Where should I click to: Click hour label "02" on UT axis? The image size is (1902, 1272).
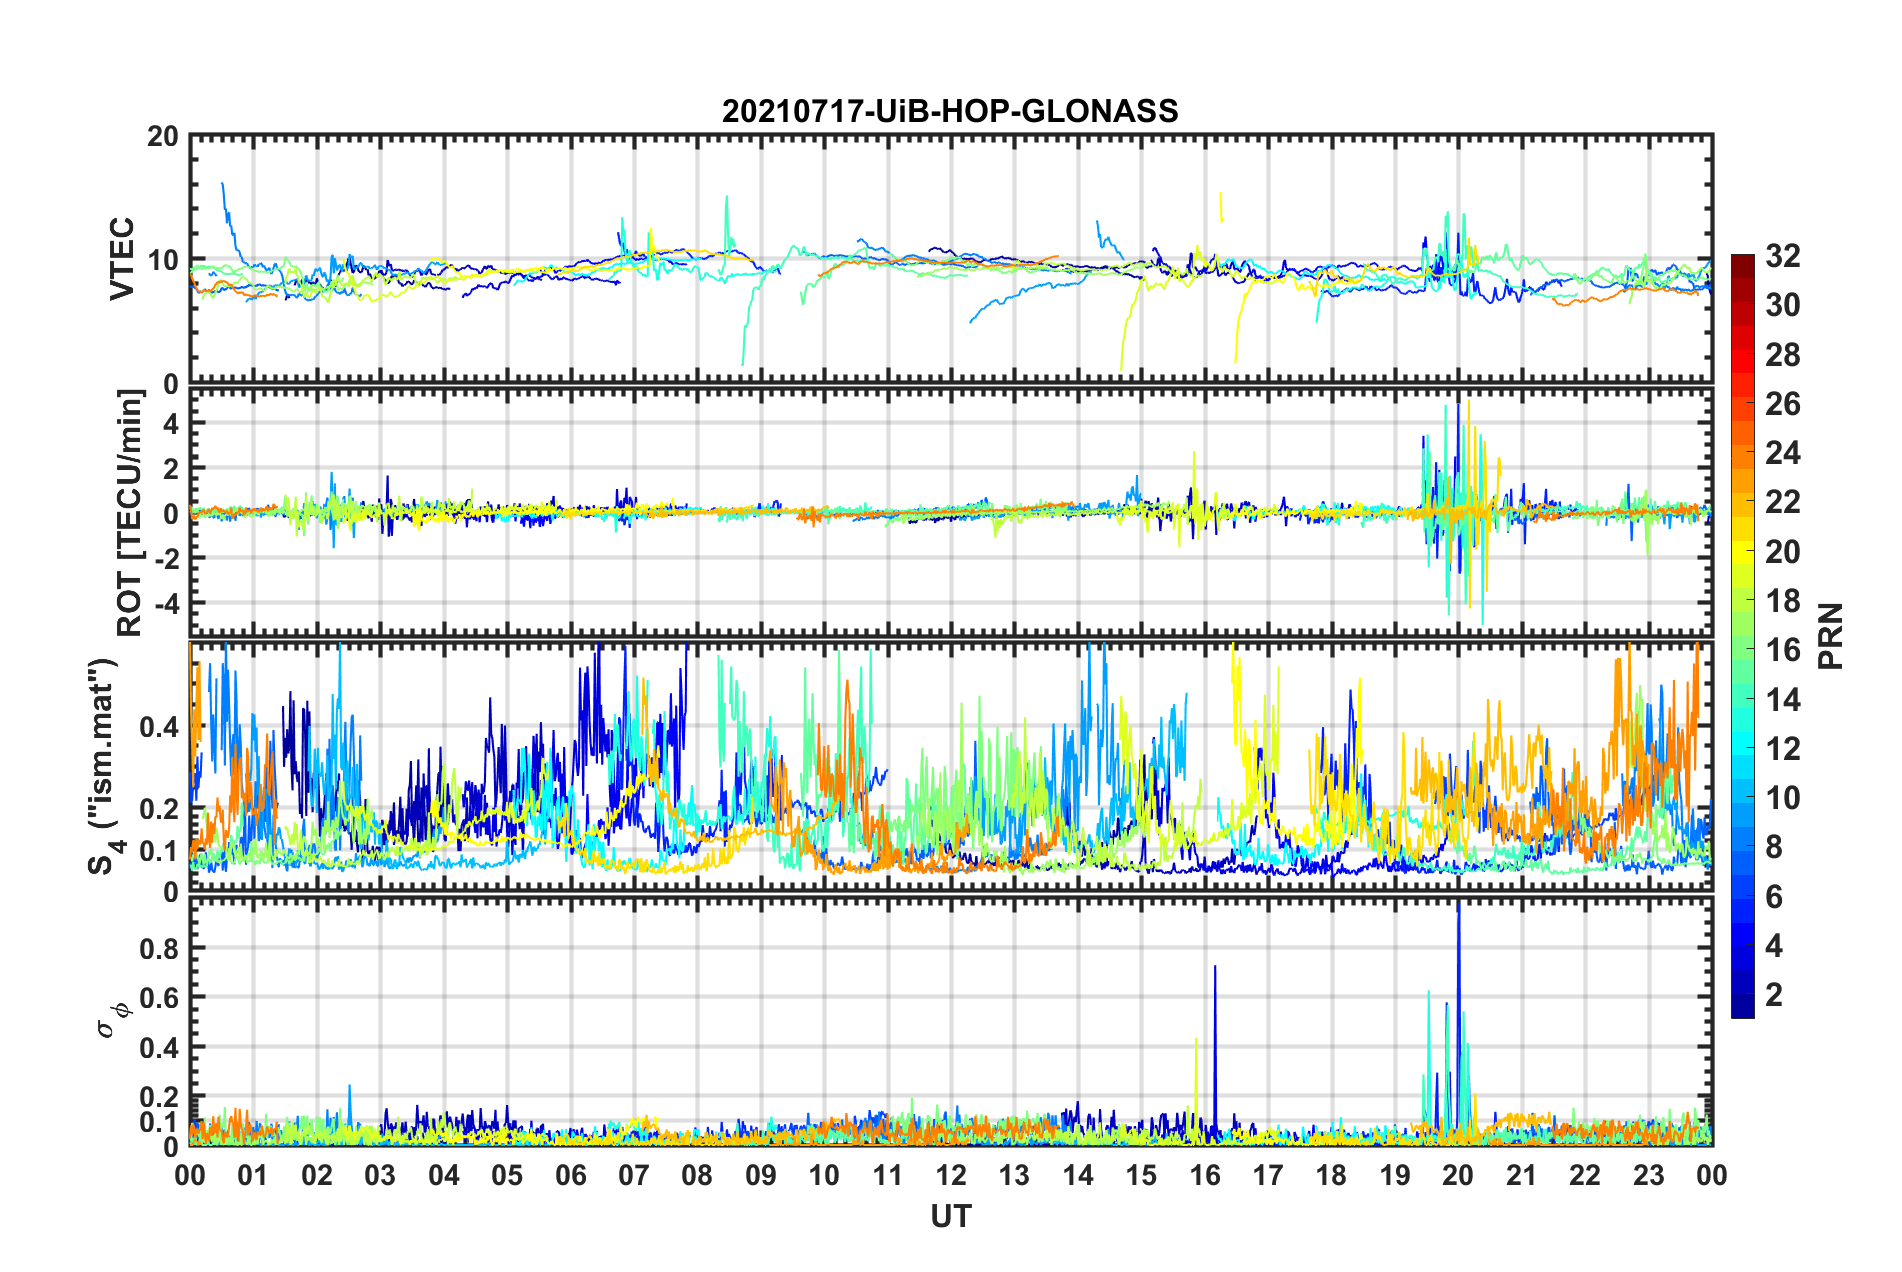point(317,1175)
